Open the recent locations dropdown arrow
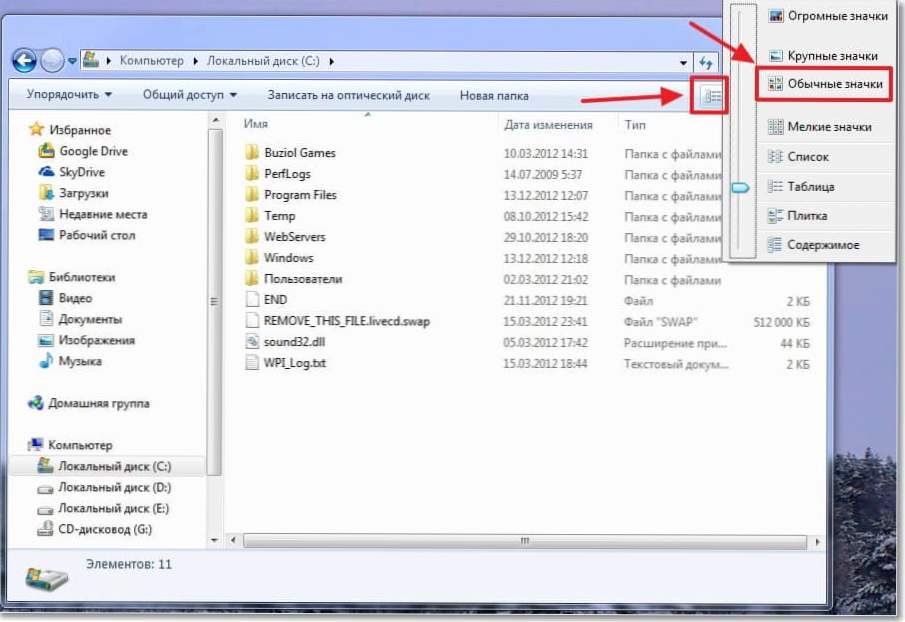The width and height of the screenshot is (905, 622). coord(72,61)
